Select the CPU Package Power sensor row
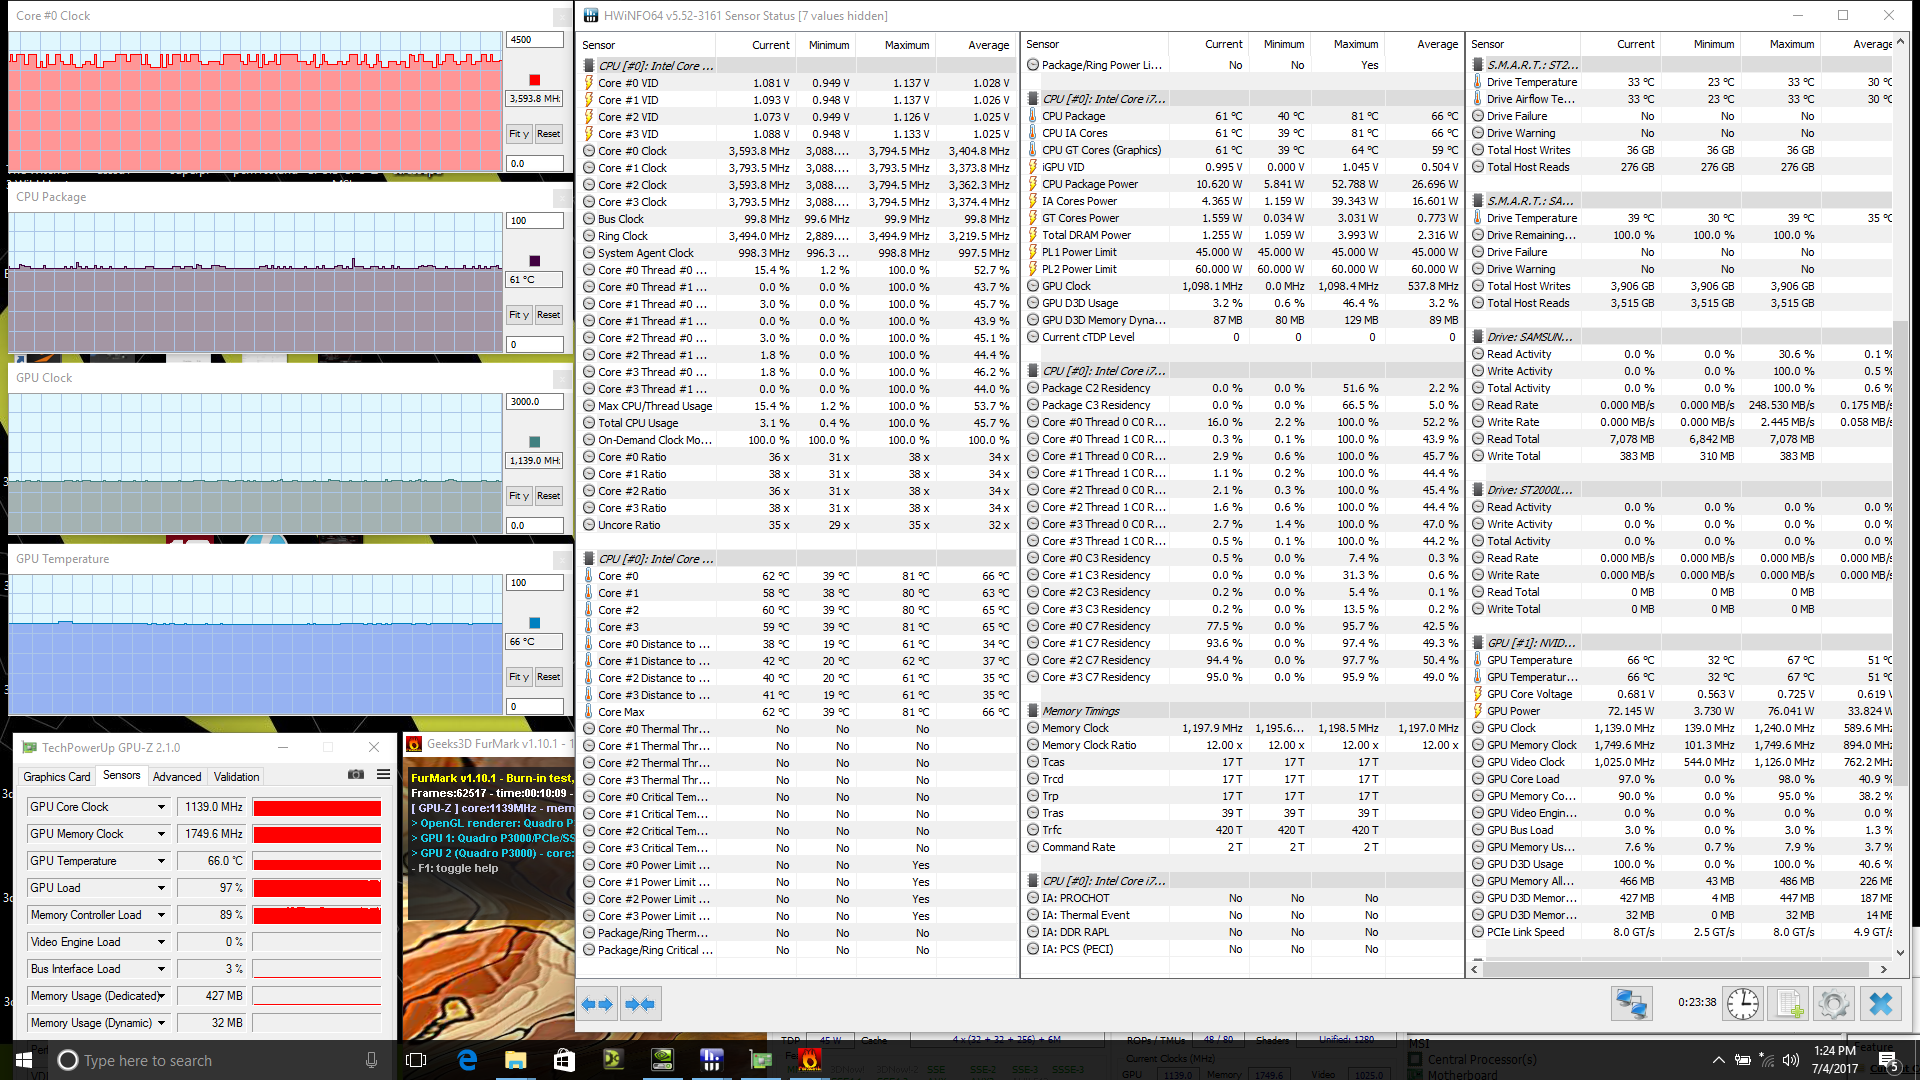This screenshot has height=1080, width=1920. point(1243,184)
